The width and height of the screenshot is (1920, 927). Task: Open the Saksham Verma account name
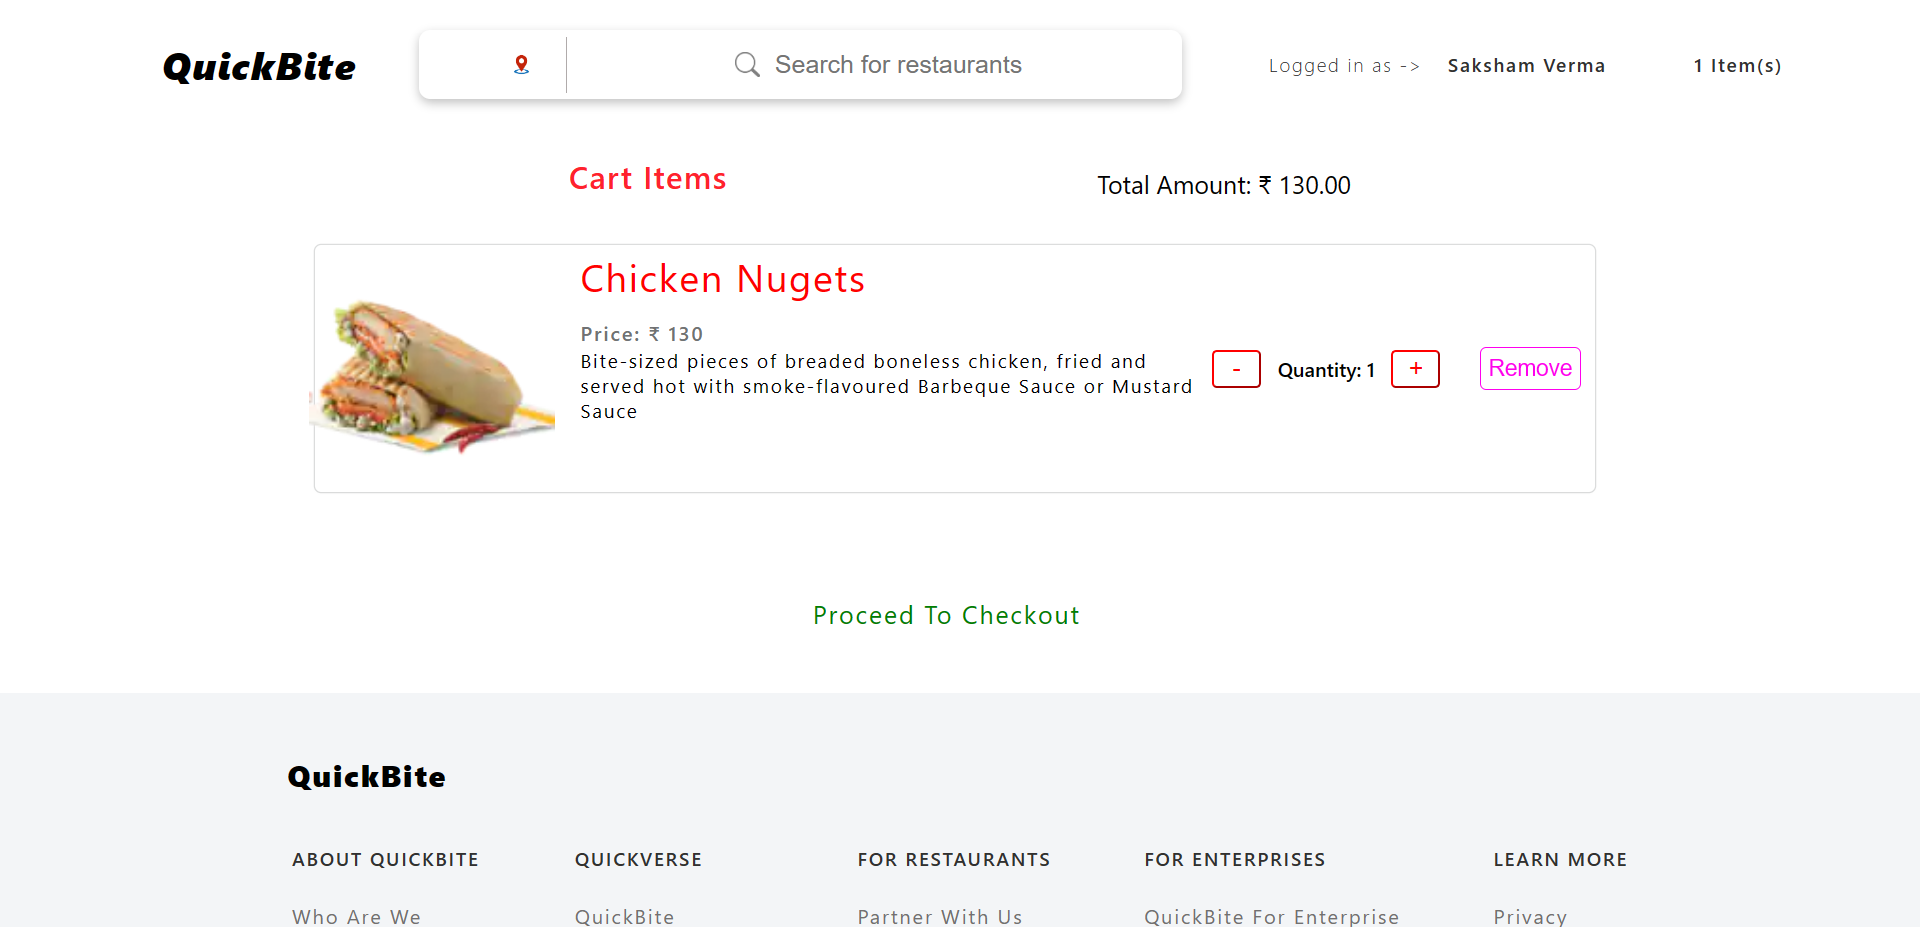click(x=1526, y=66)
